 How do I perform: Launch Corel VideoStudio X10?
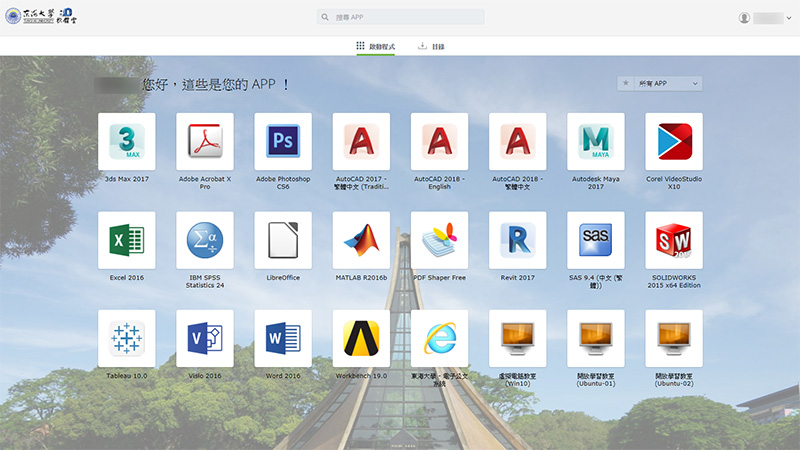[674, 142]
